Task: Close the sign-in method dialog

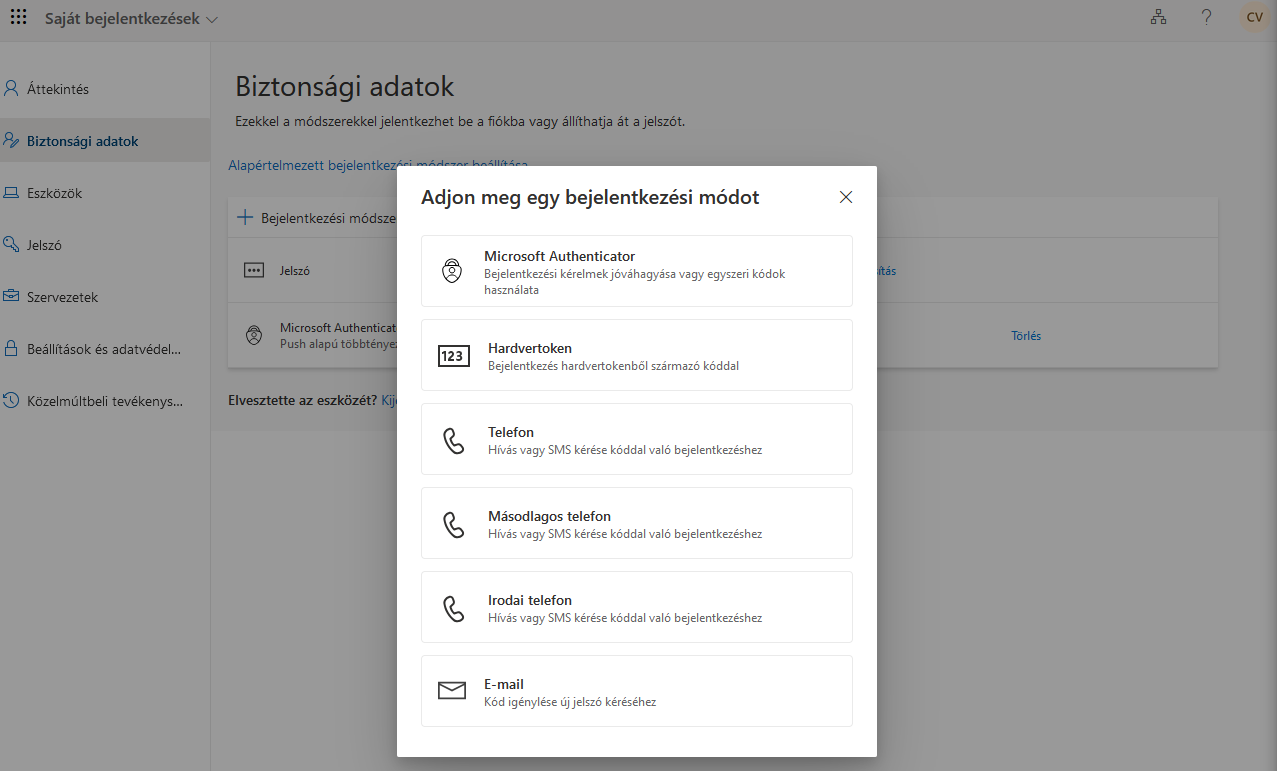Action: [x=846, y=197]
